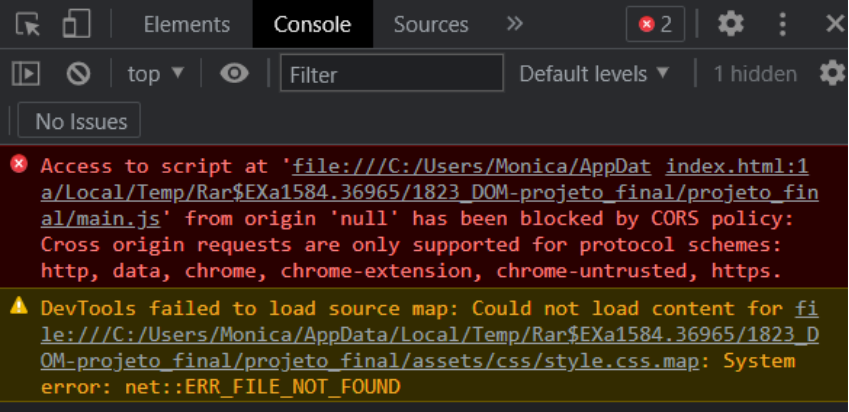
Task: Clear the console
Action: pos(79,74)
